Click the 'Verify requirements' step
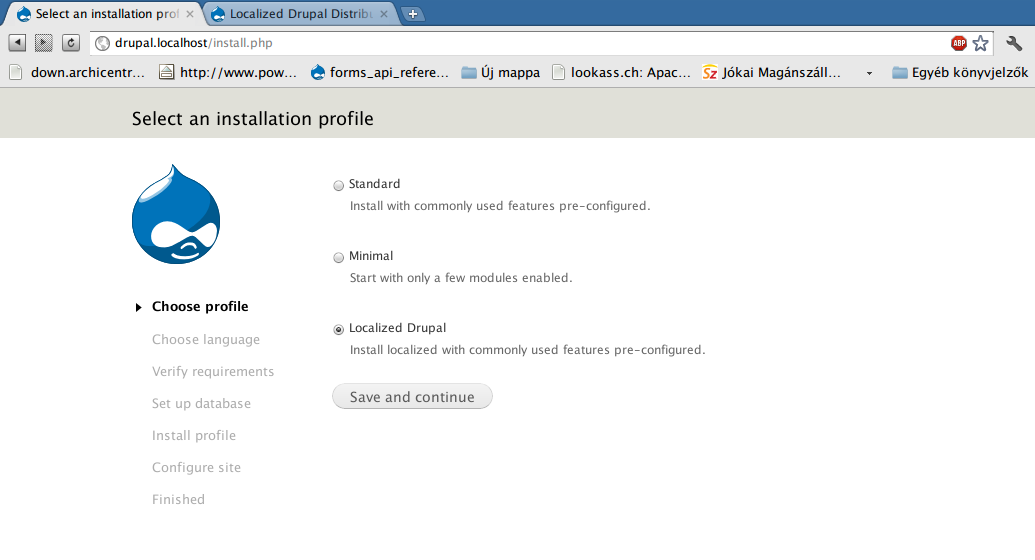Screen dimensions: 1035x560 tap(213, 371)
